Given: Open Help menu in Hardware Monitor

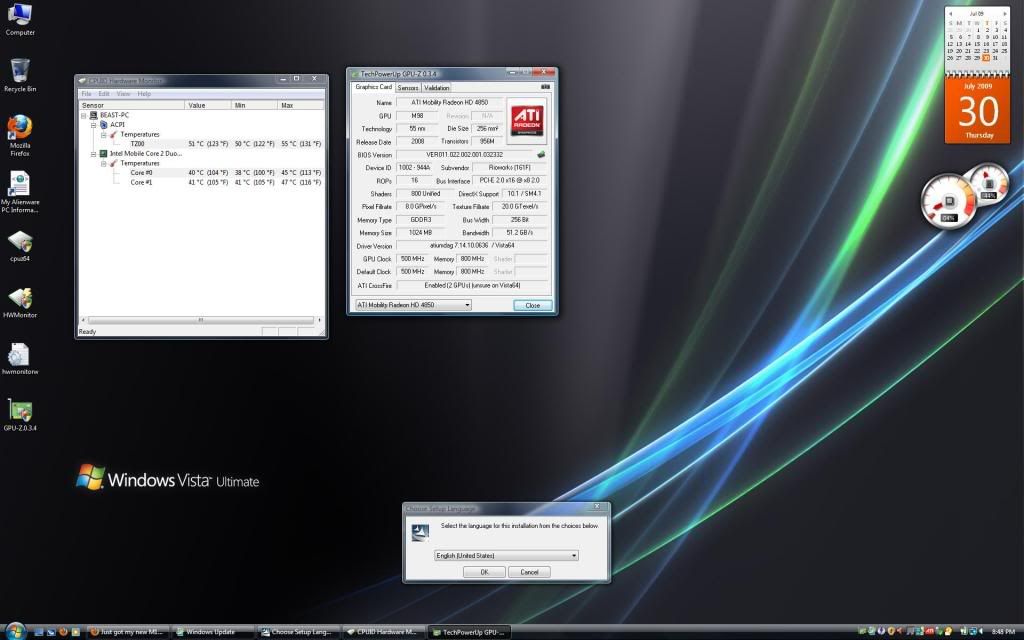Looking at the screenshot, I should [144, 94].
